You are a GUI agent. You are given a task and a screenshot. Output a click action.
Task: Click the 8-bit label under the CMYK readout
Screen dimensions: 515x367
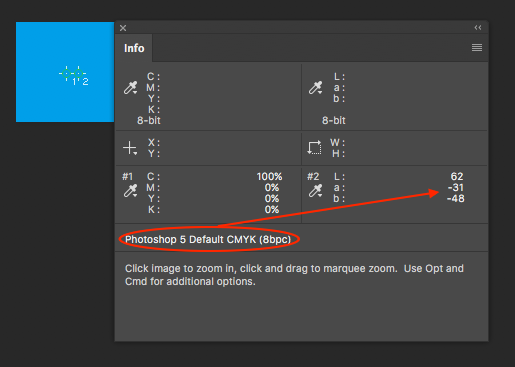pos(149,120)
